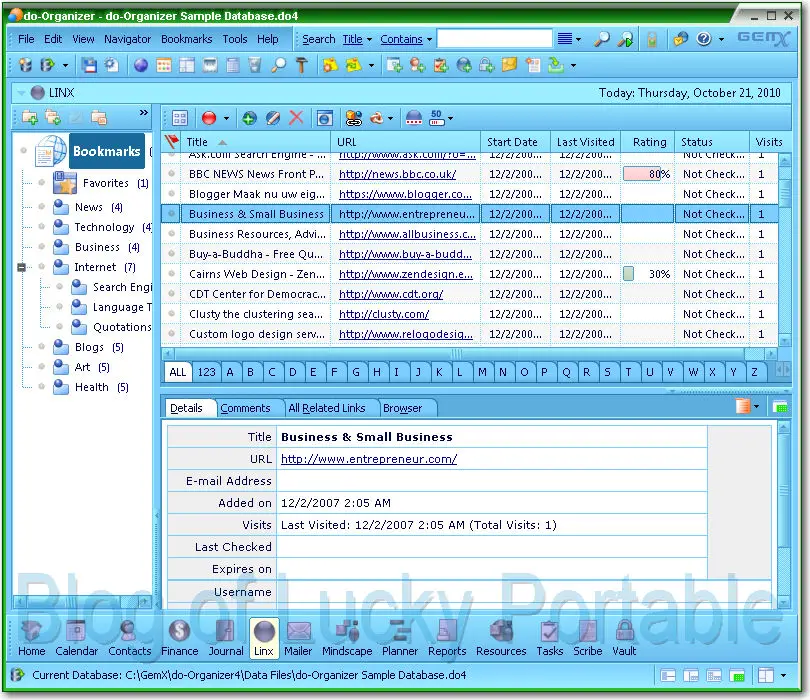
Task: Toggle the marker dot on Blogger row
Action: [172, 194]
